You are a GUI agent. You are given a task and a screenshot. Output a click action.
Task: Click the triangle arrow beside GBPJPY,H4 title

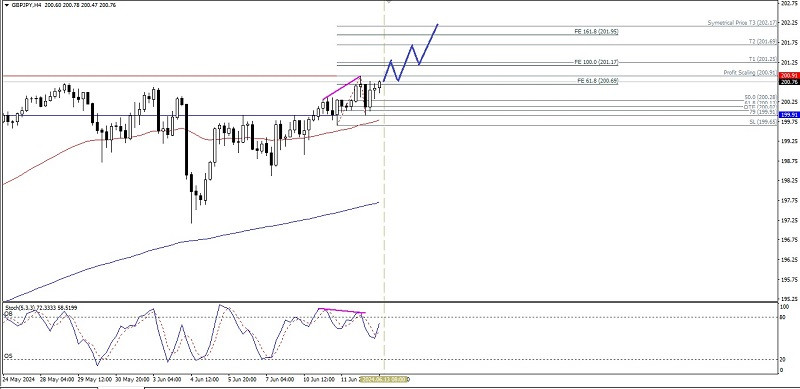coord(7,5)
